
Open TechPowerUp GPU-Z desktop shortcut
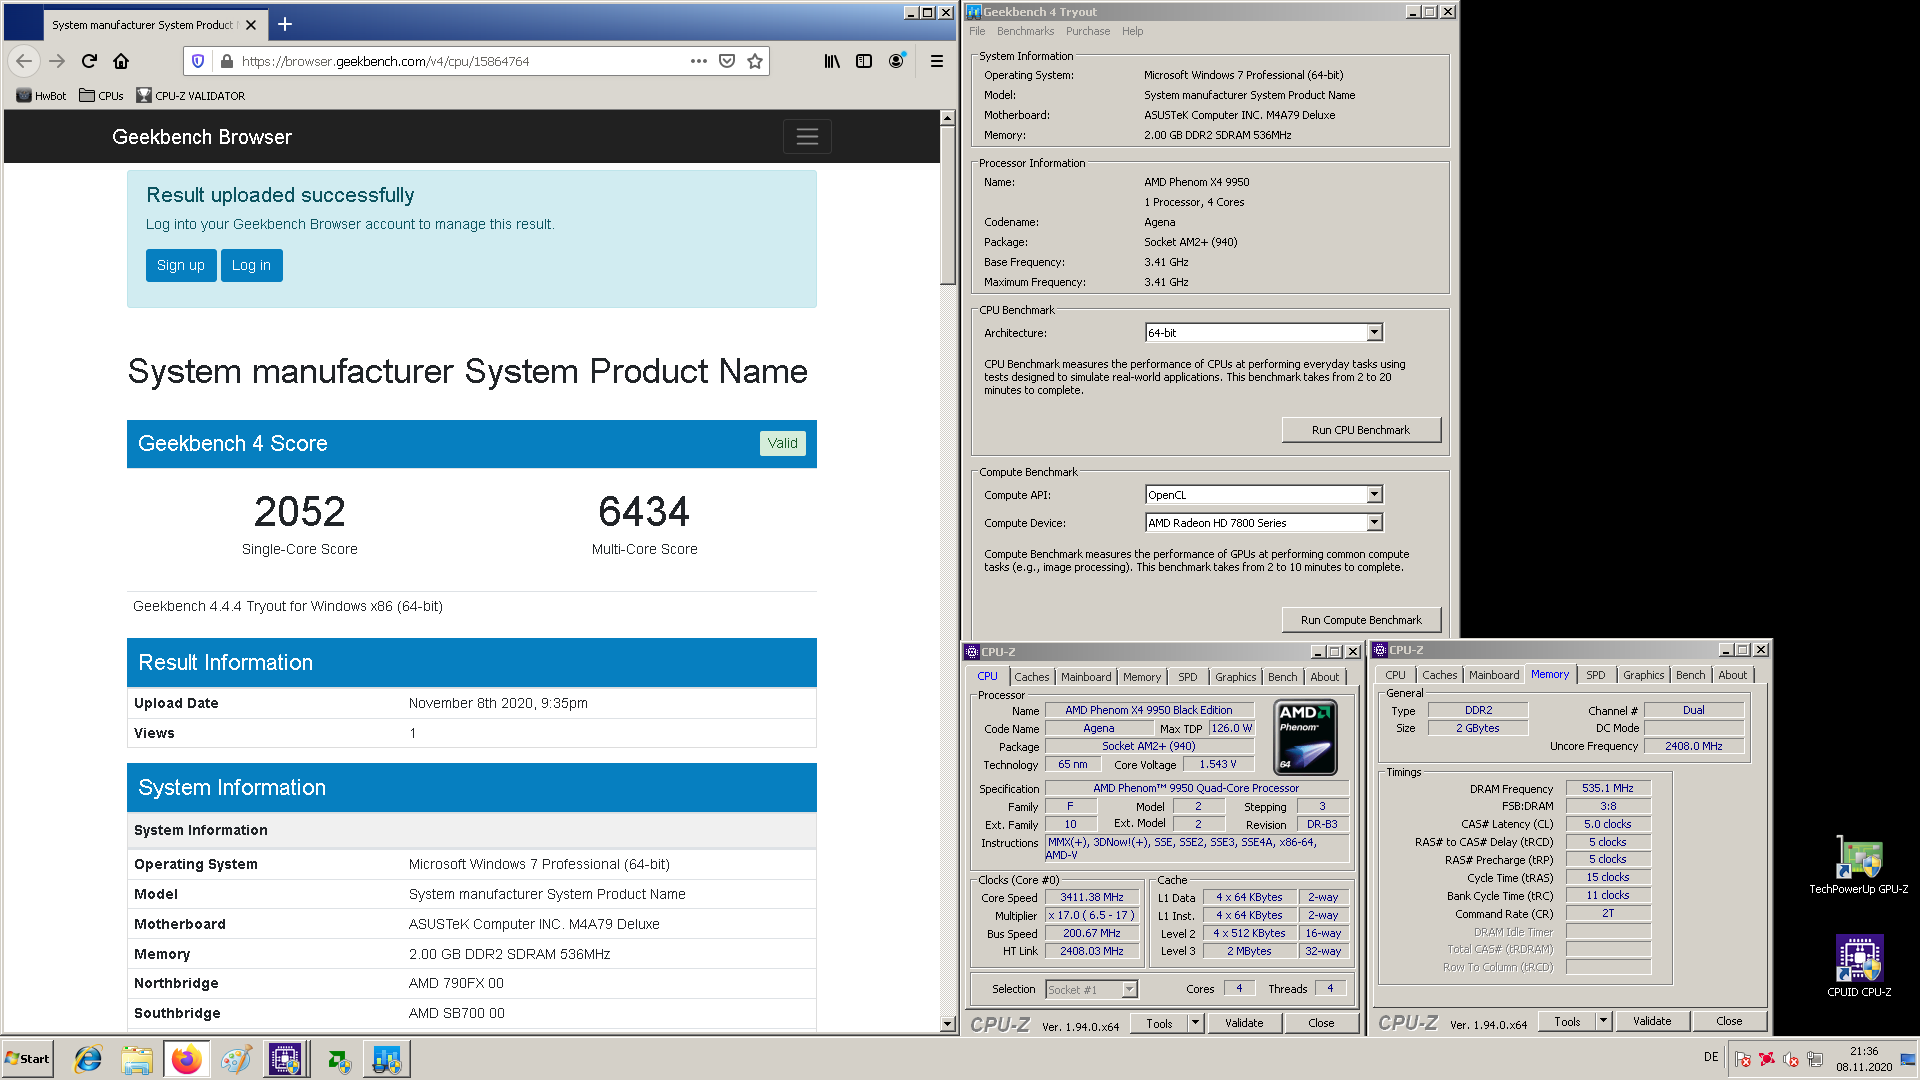[x=1859, y=865]
